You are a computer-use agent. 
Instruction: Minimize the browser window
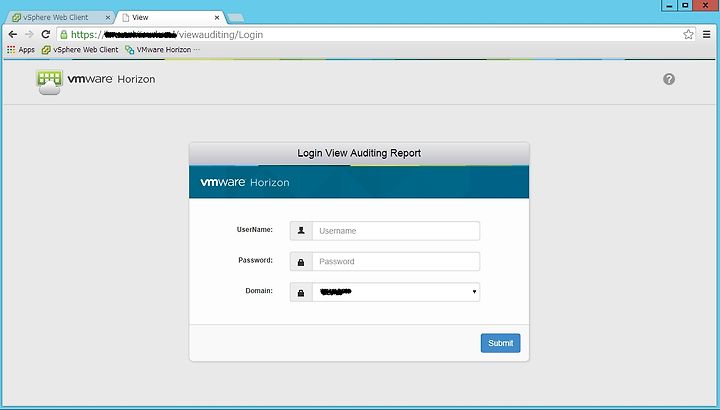pos(669,6)
